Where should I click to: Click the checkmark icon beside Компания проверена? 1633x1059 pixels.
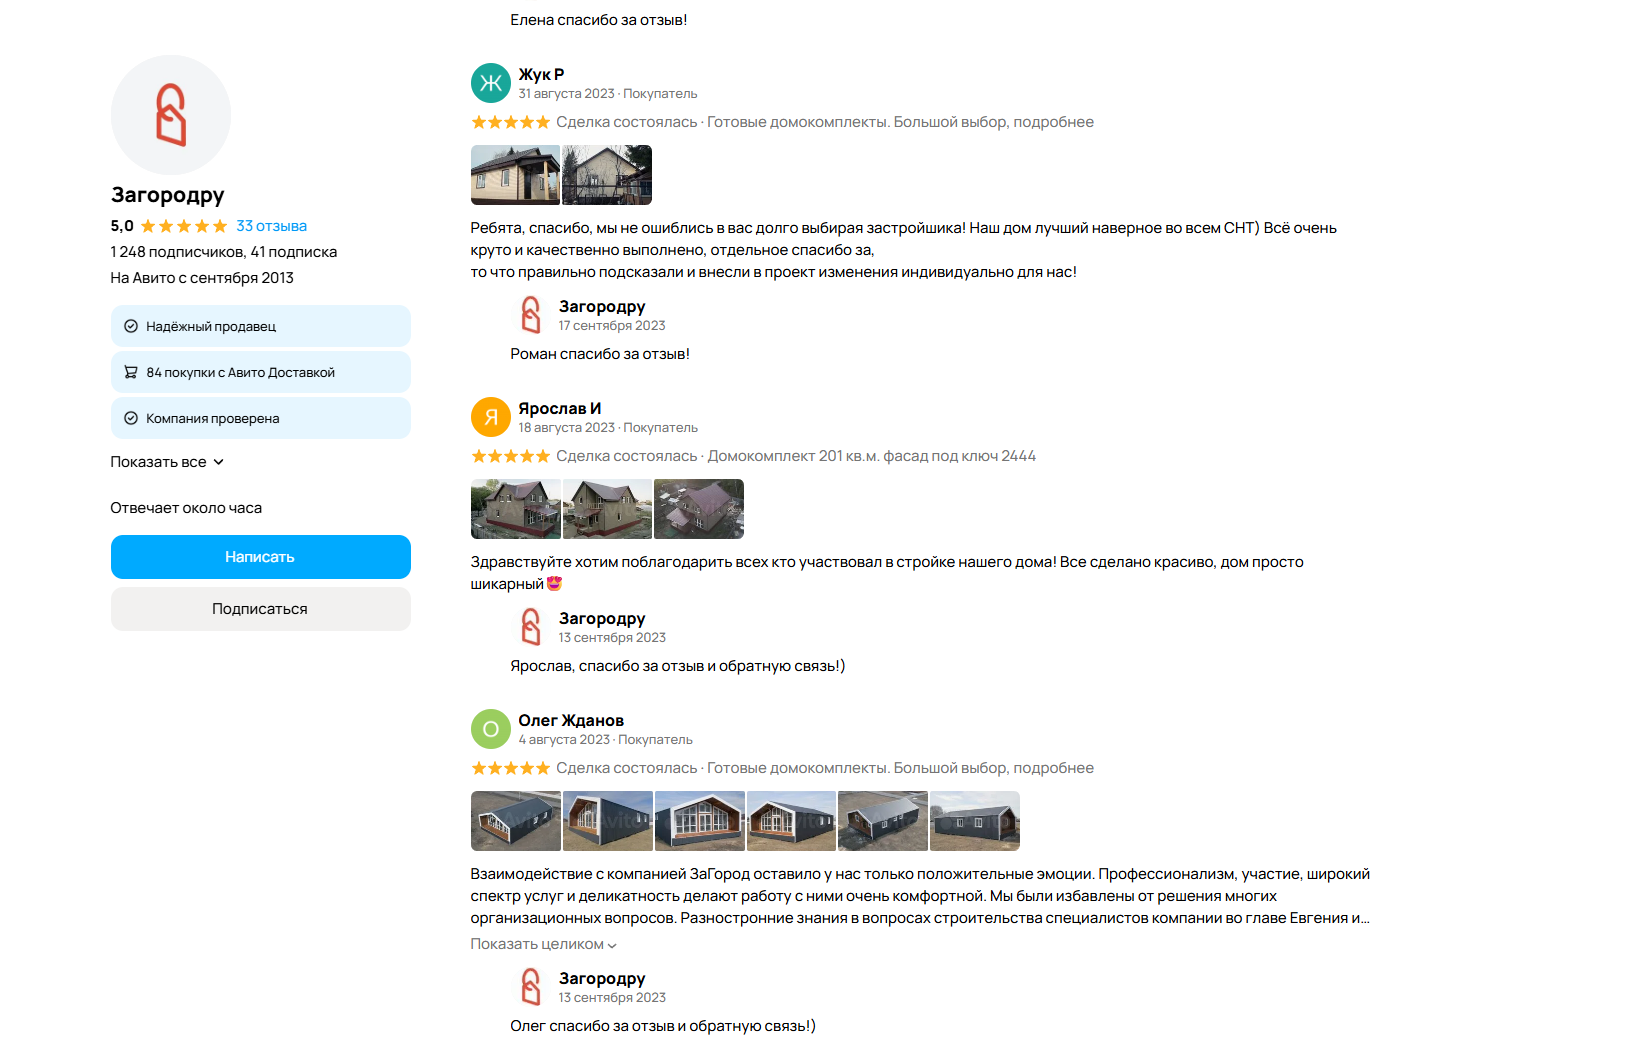[131, 418]
